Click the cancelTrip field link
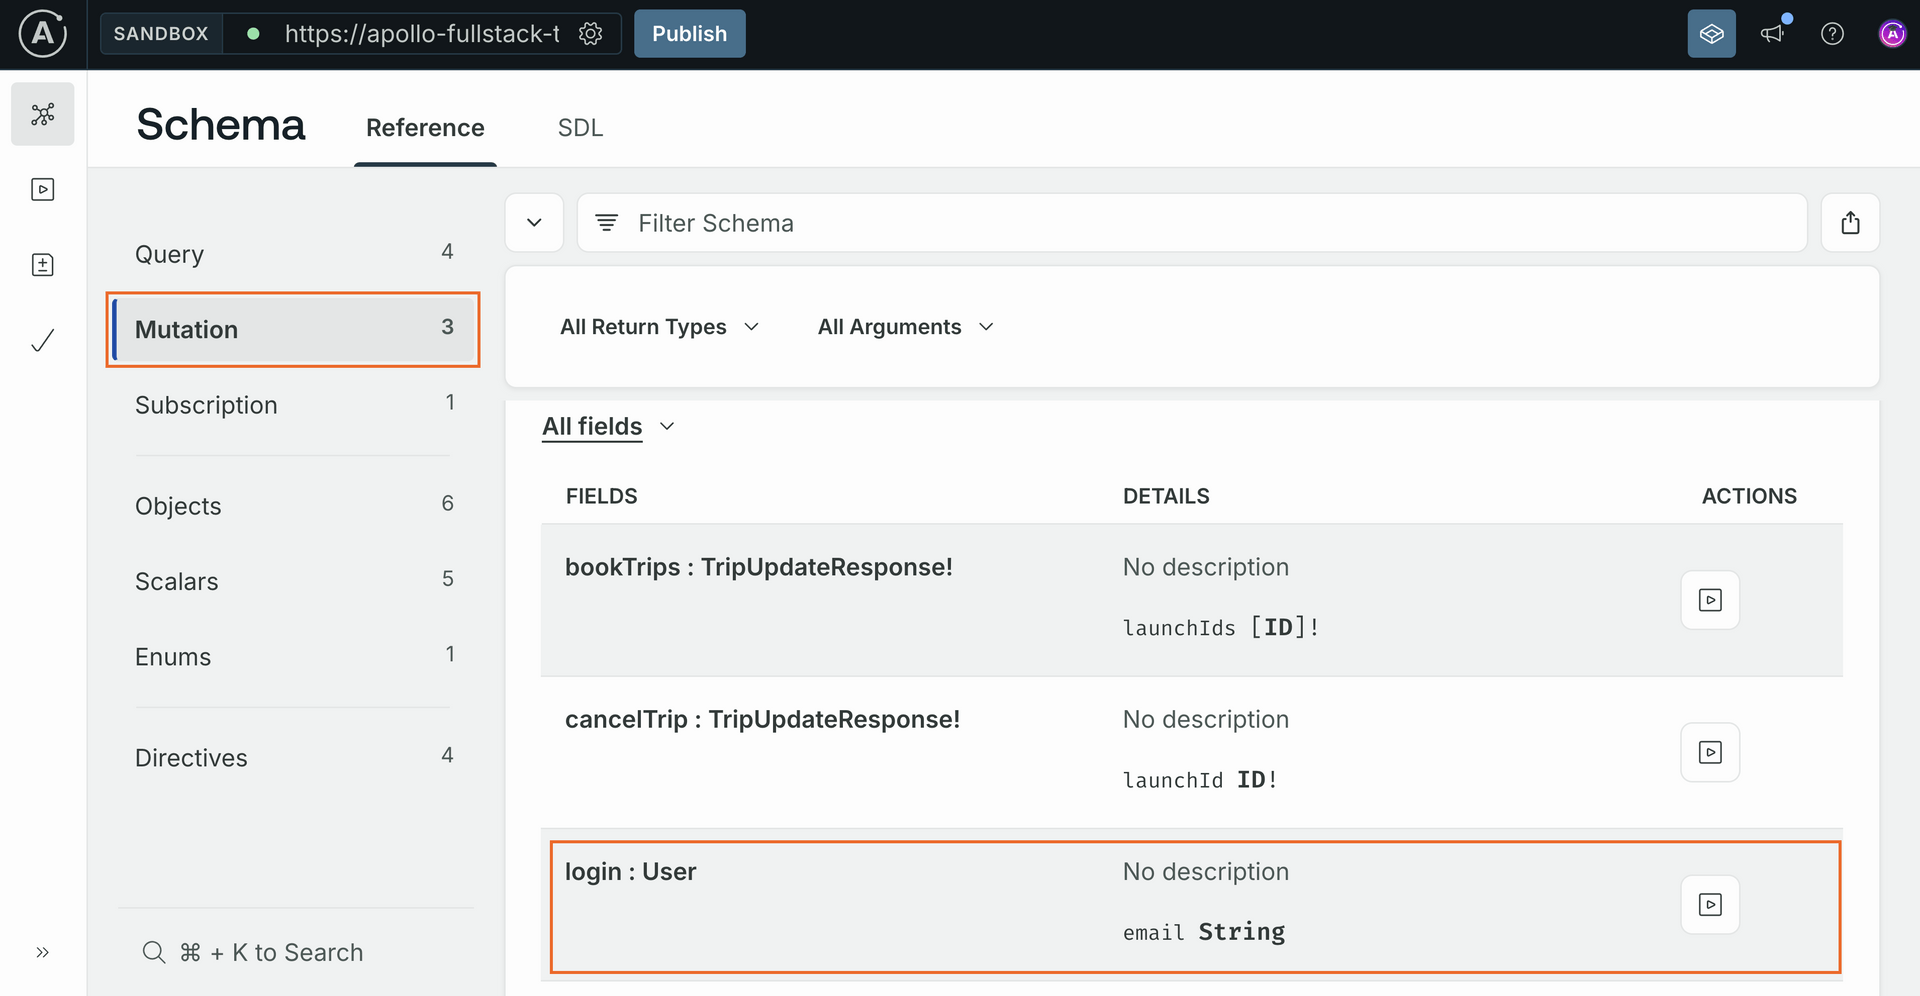 pyautogui.click(x=625, y=720)
